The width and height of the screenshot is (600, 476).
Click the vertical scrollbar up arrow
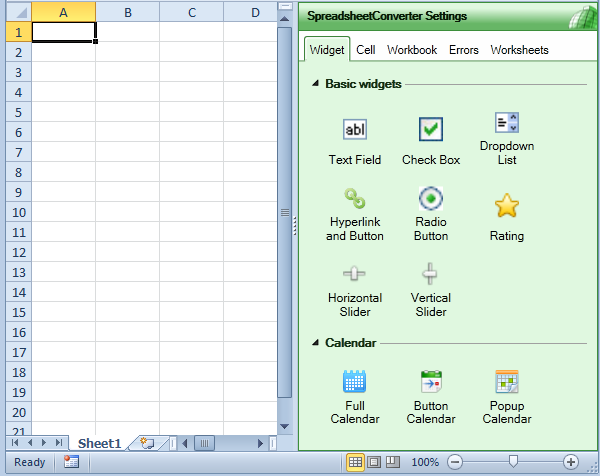(284, 18)
